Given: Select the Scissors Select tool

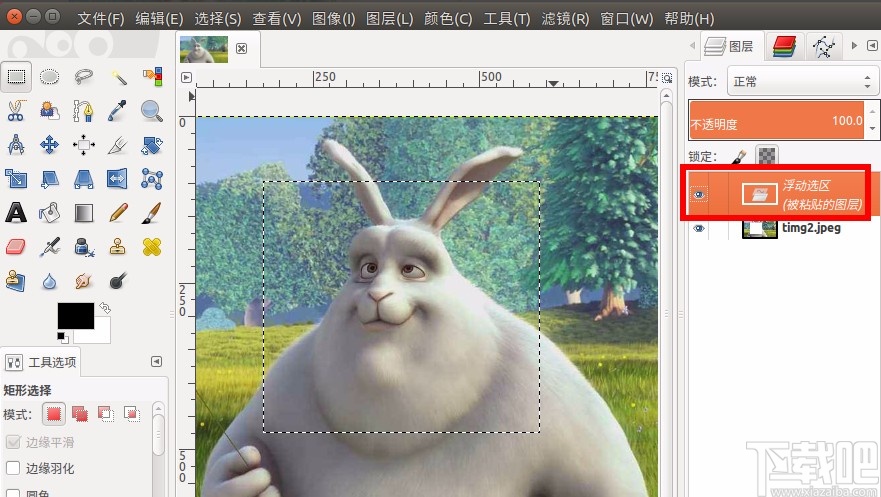Looking at the screenshot, I should click(16, 111).
